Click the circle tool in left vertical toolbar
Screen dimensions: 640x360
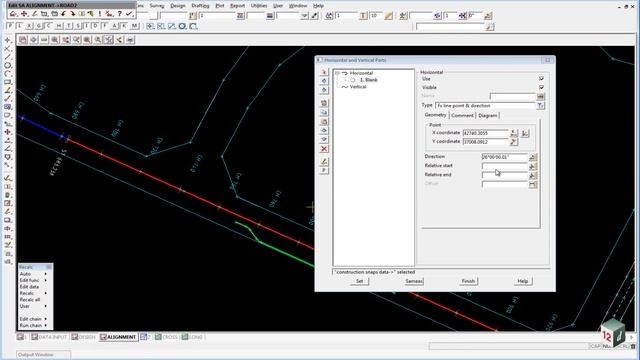8,65
